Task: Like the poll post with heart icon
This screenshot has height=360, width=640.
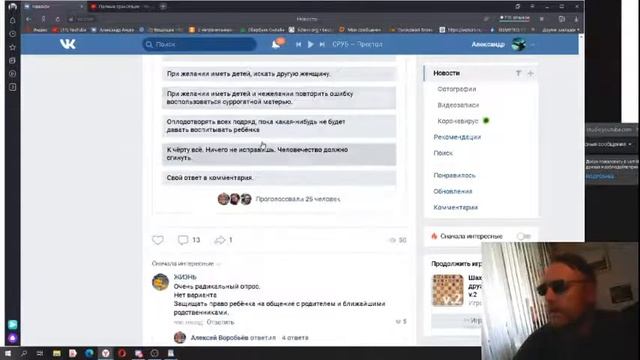Action: [158, 240]
